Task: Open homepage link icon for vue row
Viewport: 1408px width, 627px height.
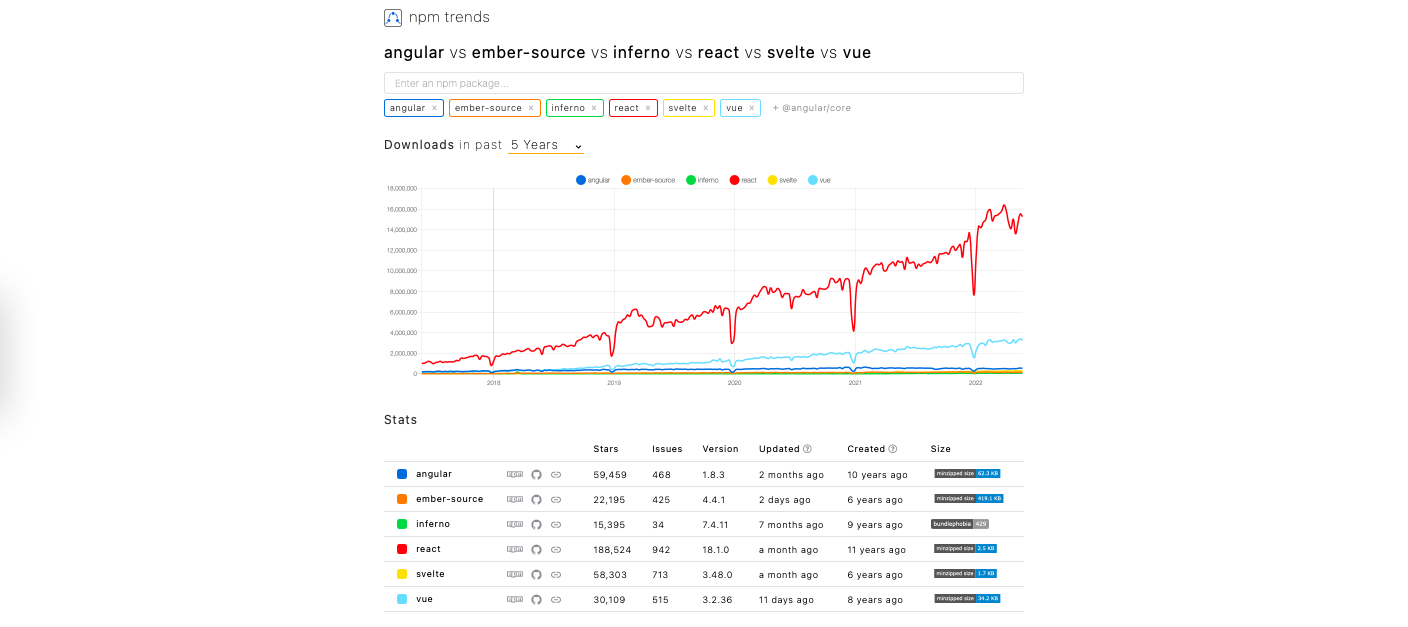Action: 556,599
